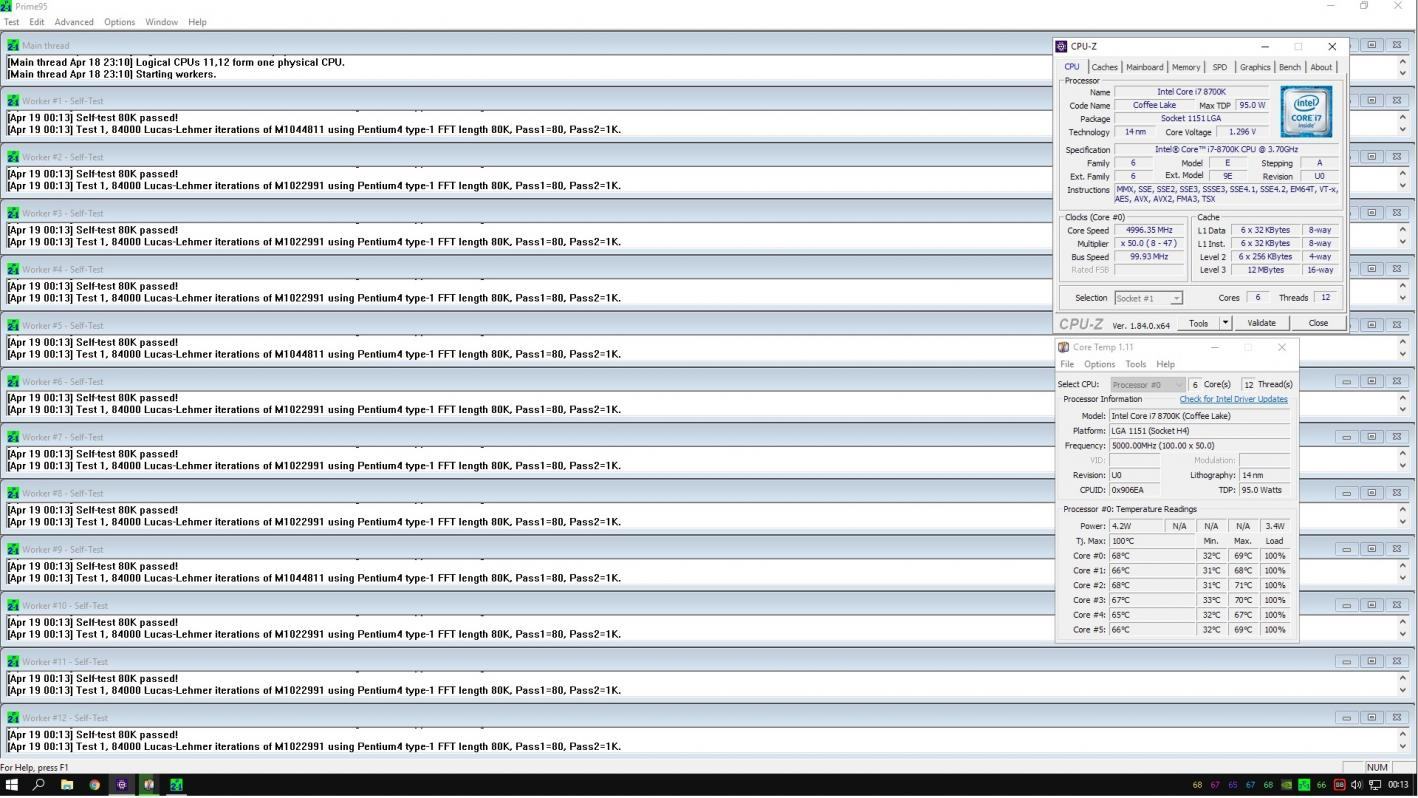Click the Validate button in CPU-Z
Viewport: 1418px width, 798px height.
(x=1261, y=323)
